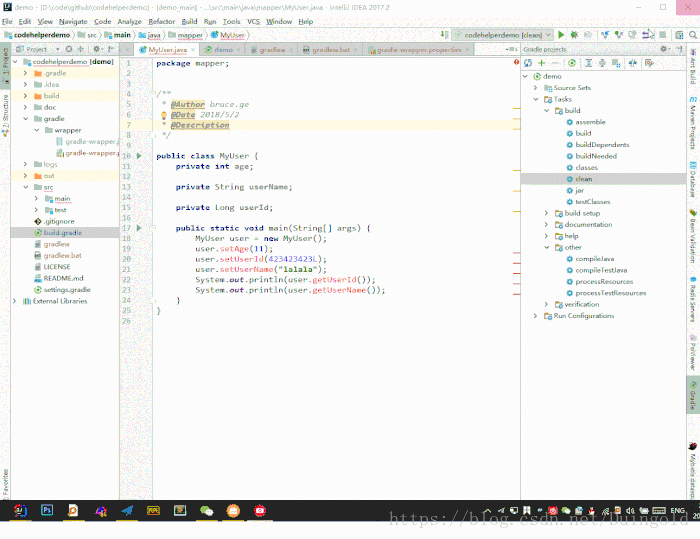Start debugging with the bug icon
700x539 pixels.
click(x=575, y=35)
